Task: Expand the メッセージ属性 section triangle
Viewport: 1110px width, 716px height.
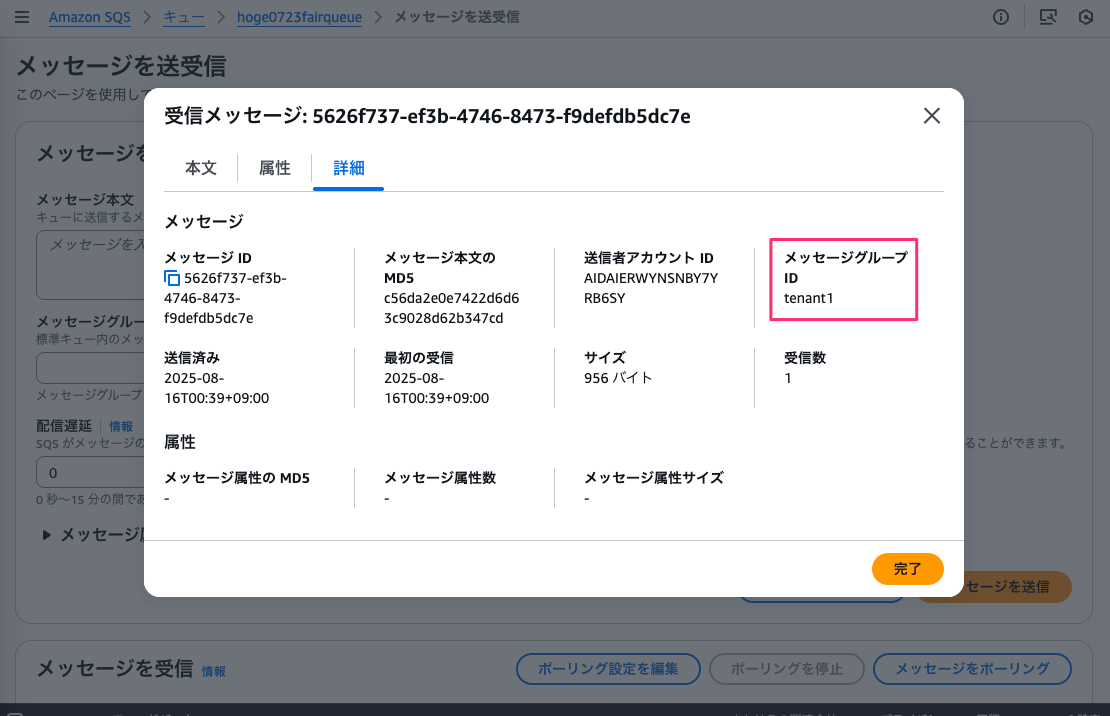Action: [46, 535]
